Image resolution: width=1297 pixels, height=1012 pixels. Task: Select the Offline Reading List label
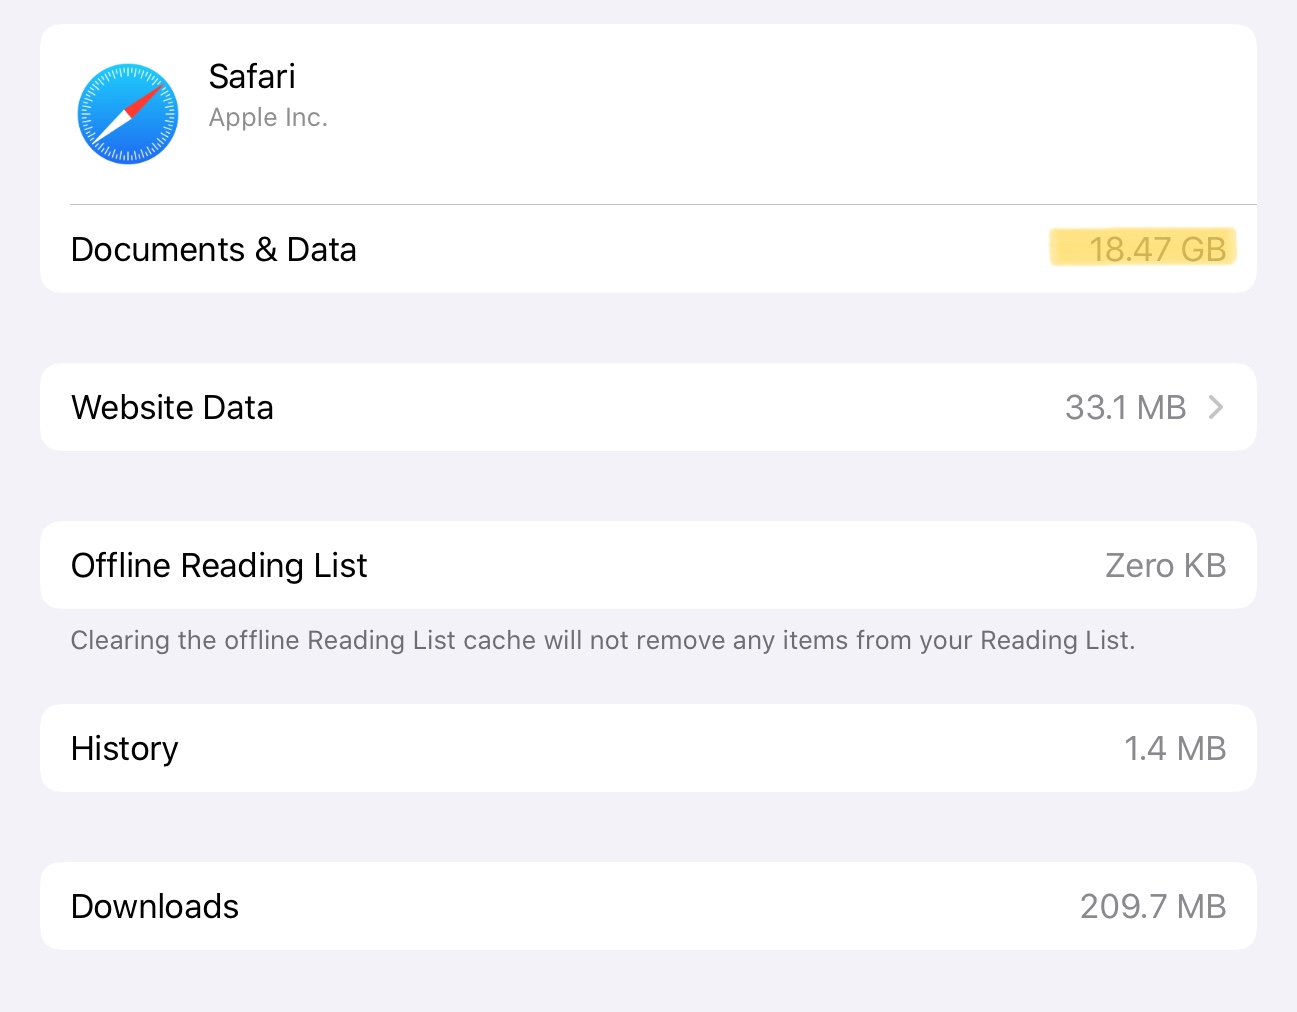(x=218, y=565)
